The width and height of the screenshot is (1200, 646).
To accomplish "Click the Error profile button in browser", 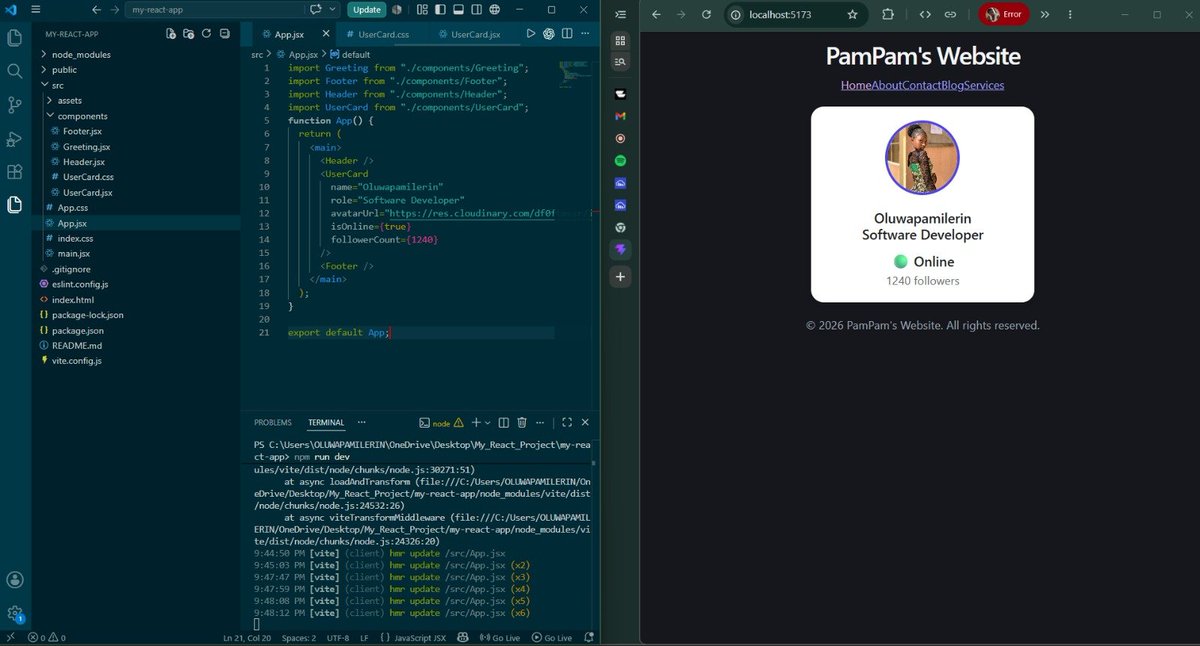I will tap(1003, 15).
